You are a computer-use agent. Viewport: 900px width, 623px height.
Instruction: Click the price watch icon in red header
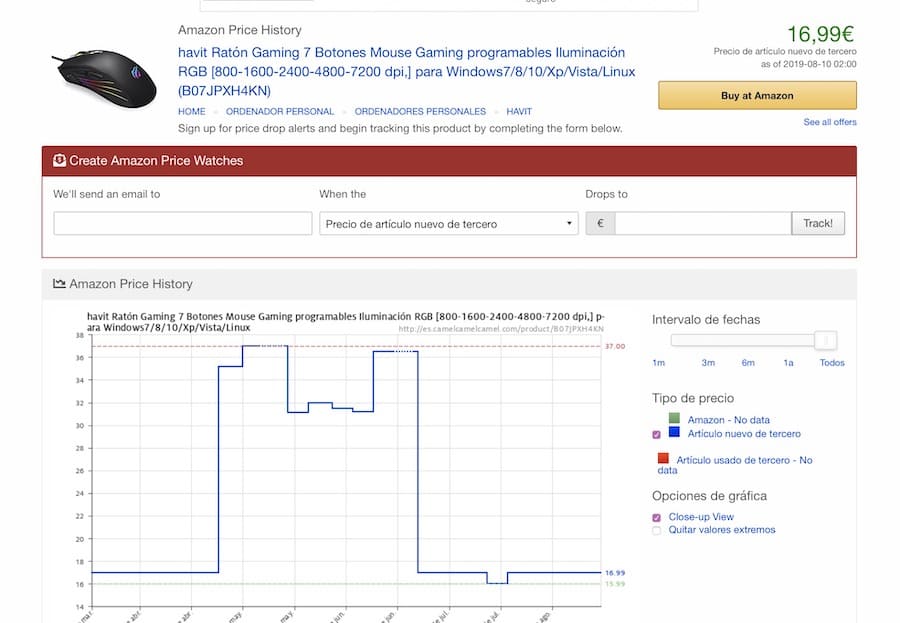(x=60, y=160)
